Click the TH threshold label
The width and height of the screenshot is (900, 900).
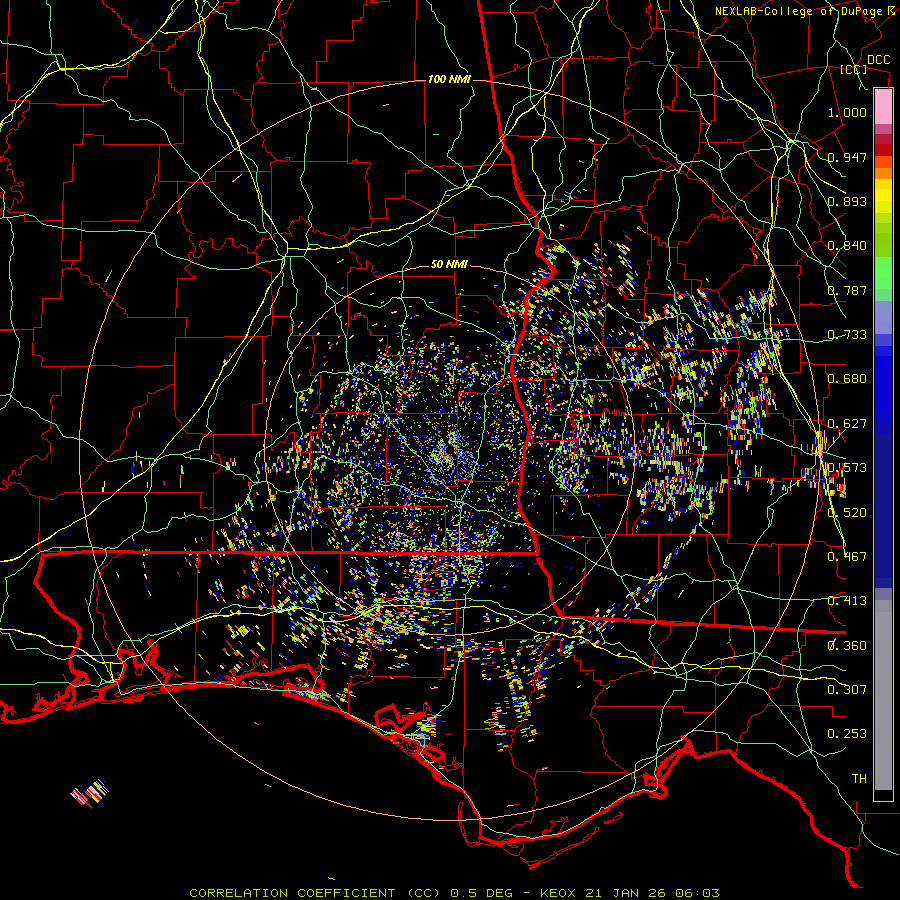click(x=859, y=779)
